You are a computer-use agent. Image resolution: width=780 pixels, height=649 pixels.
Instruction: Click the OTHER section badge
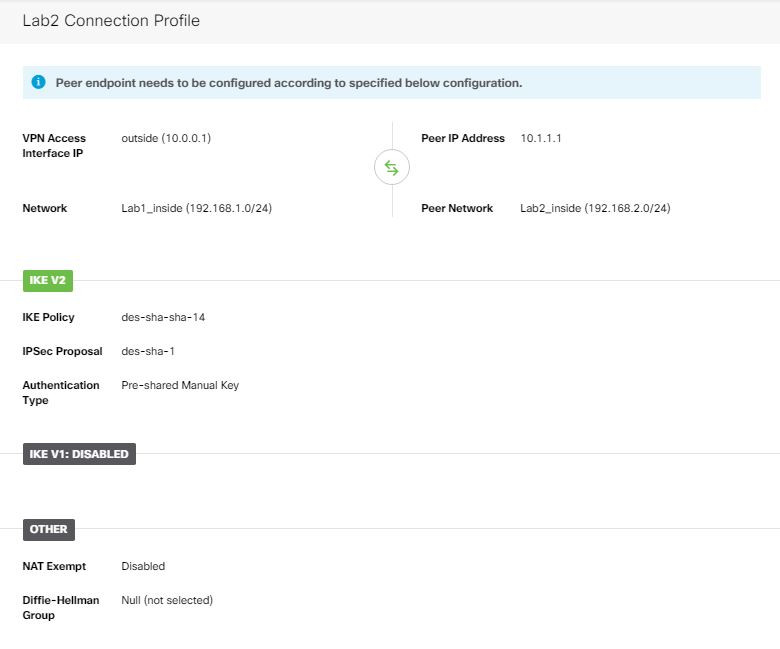tap(49, 530)
